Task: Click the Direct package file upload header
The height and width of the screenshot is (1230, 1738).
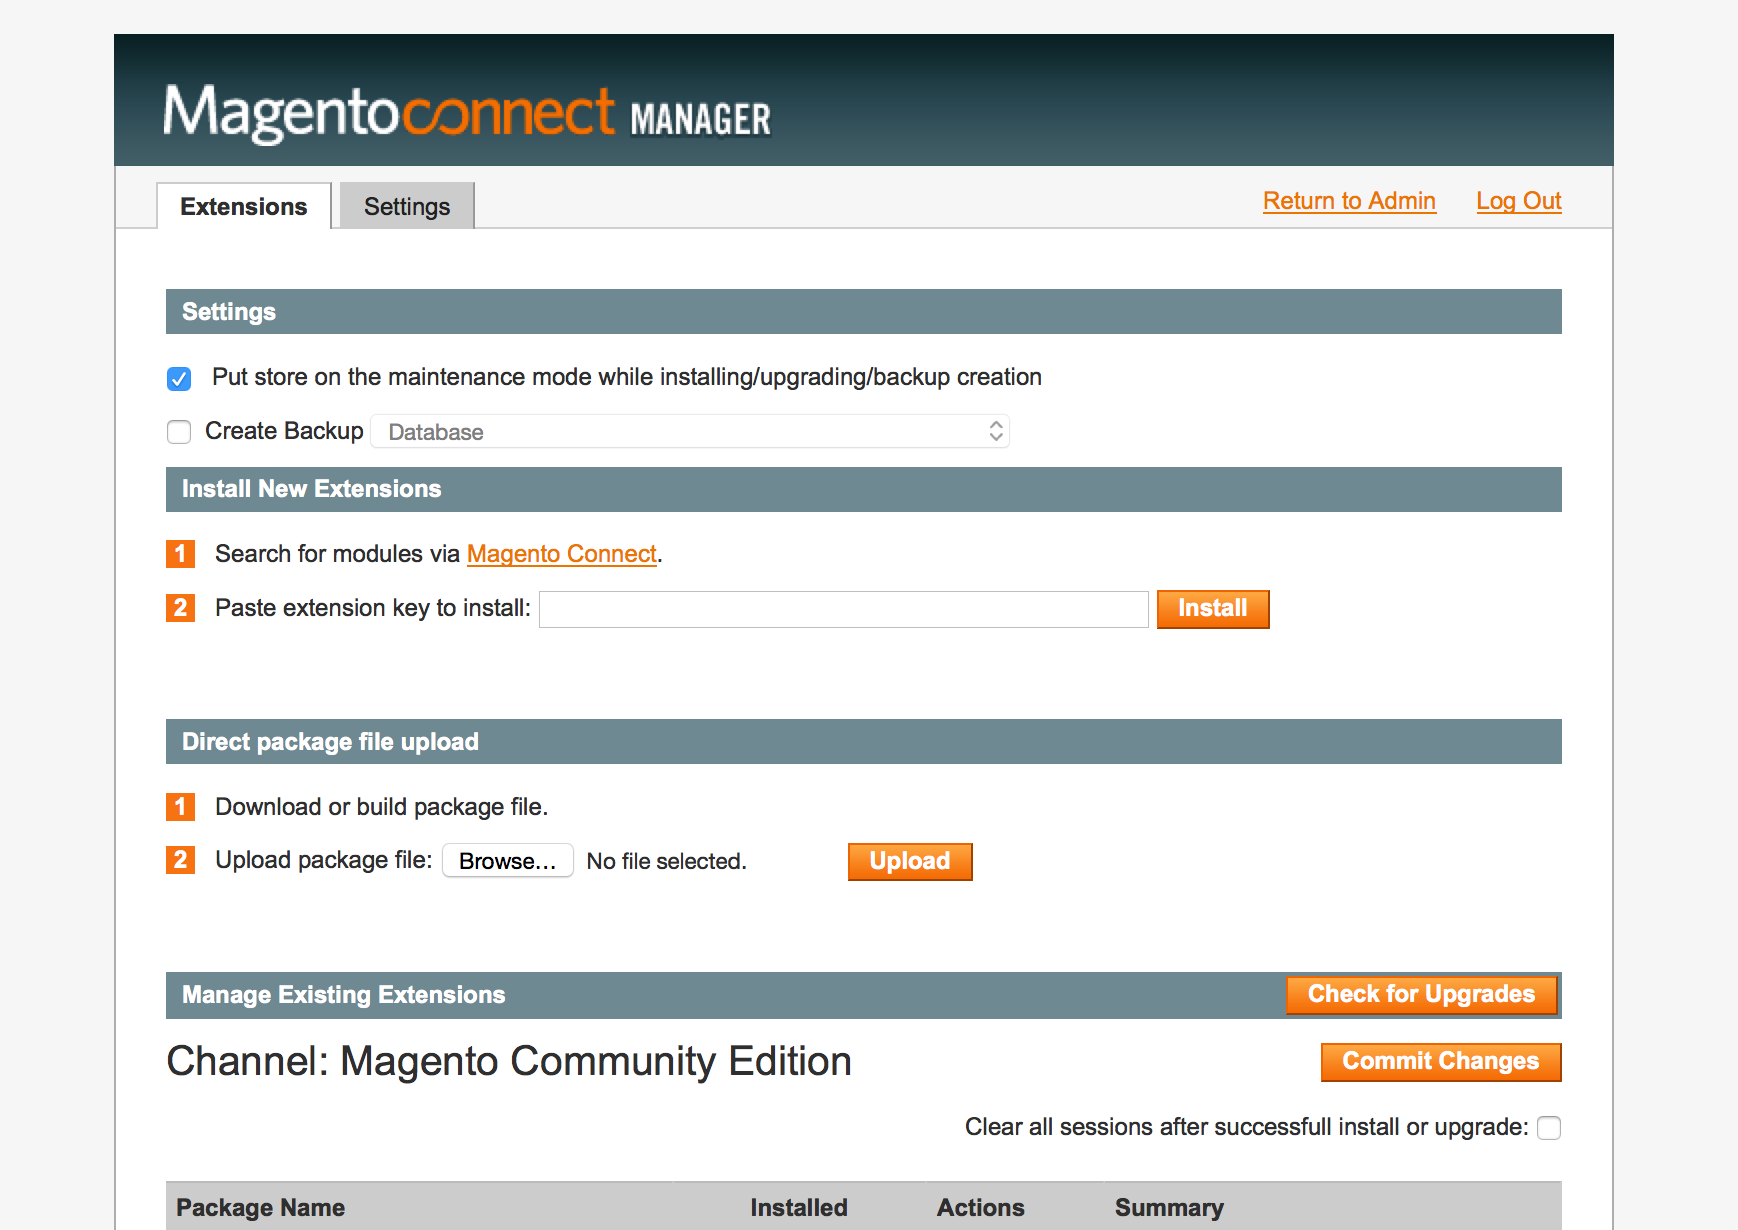Action: point(864,742)
